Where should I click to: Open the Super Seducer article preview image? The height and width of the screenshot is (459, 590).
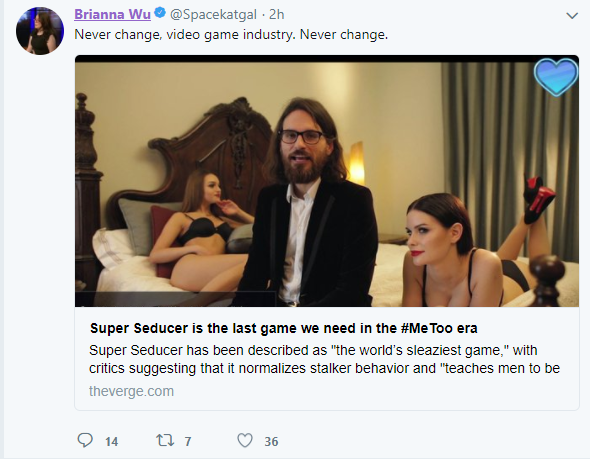pyautogui.click(x=327, y=181)
